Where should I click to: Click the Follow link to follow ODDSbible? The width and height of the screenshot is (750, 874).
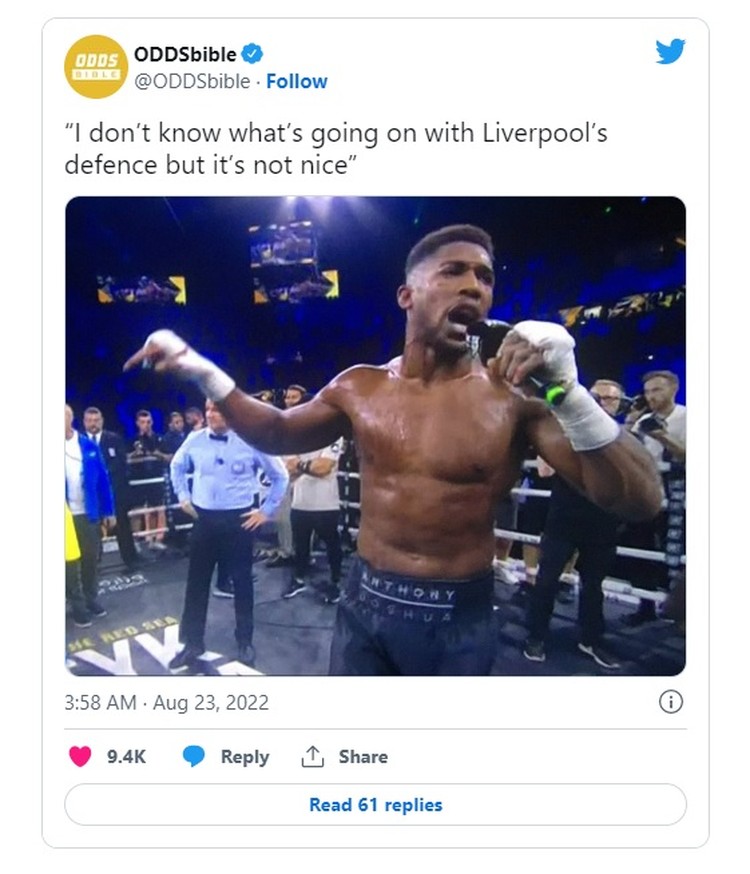(295, 82)
